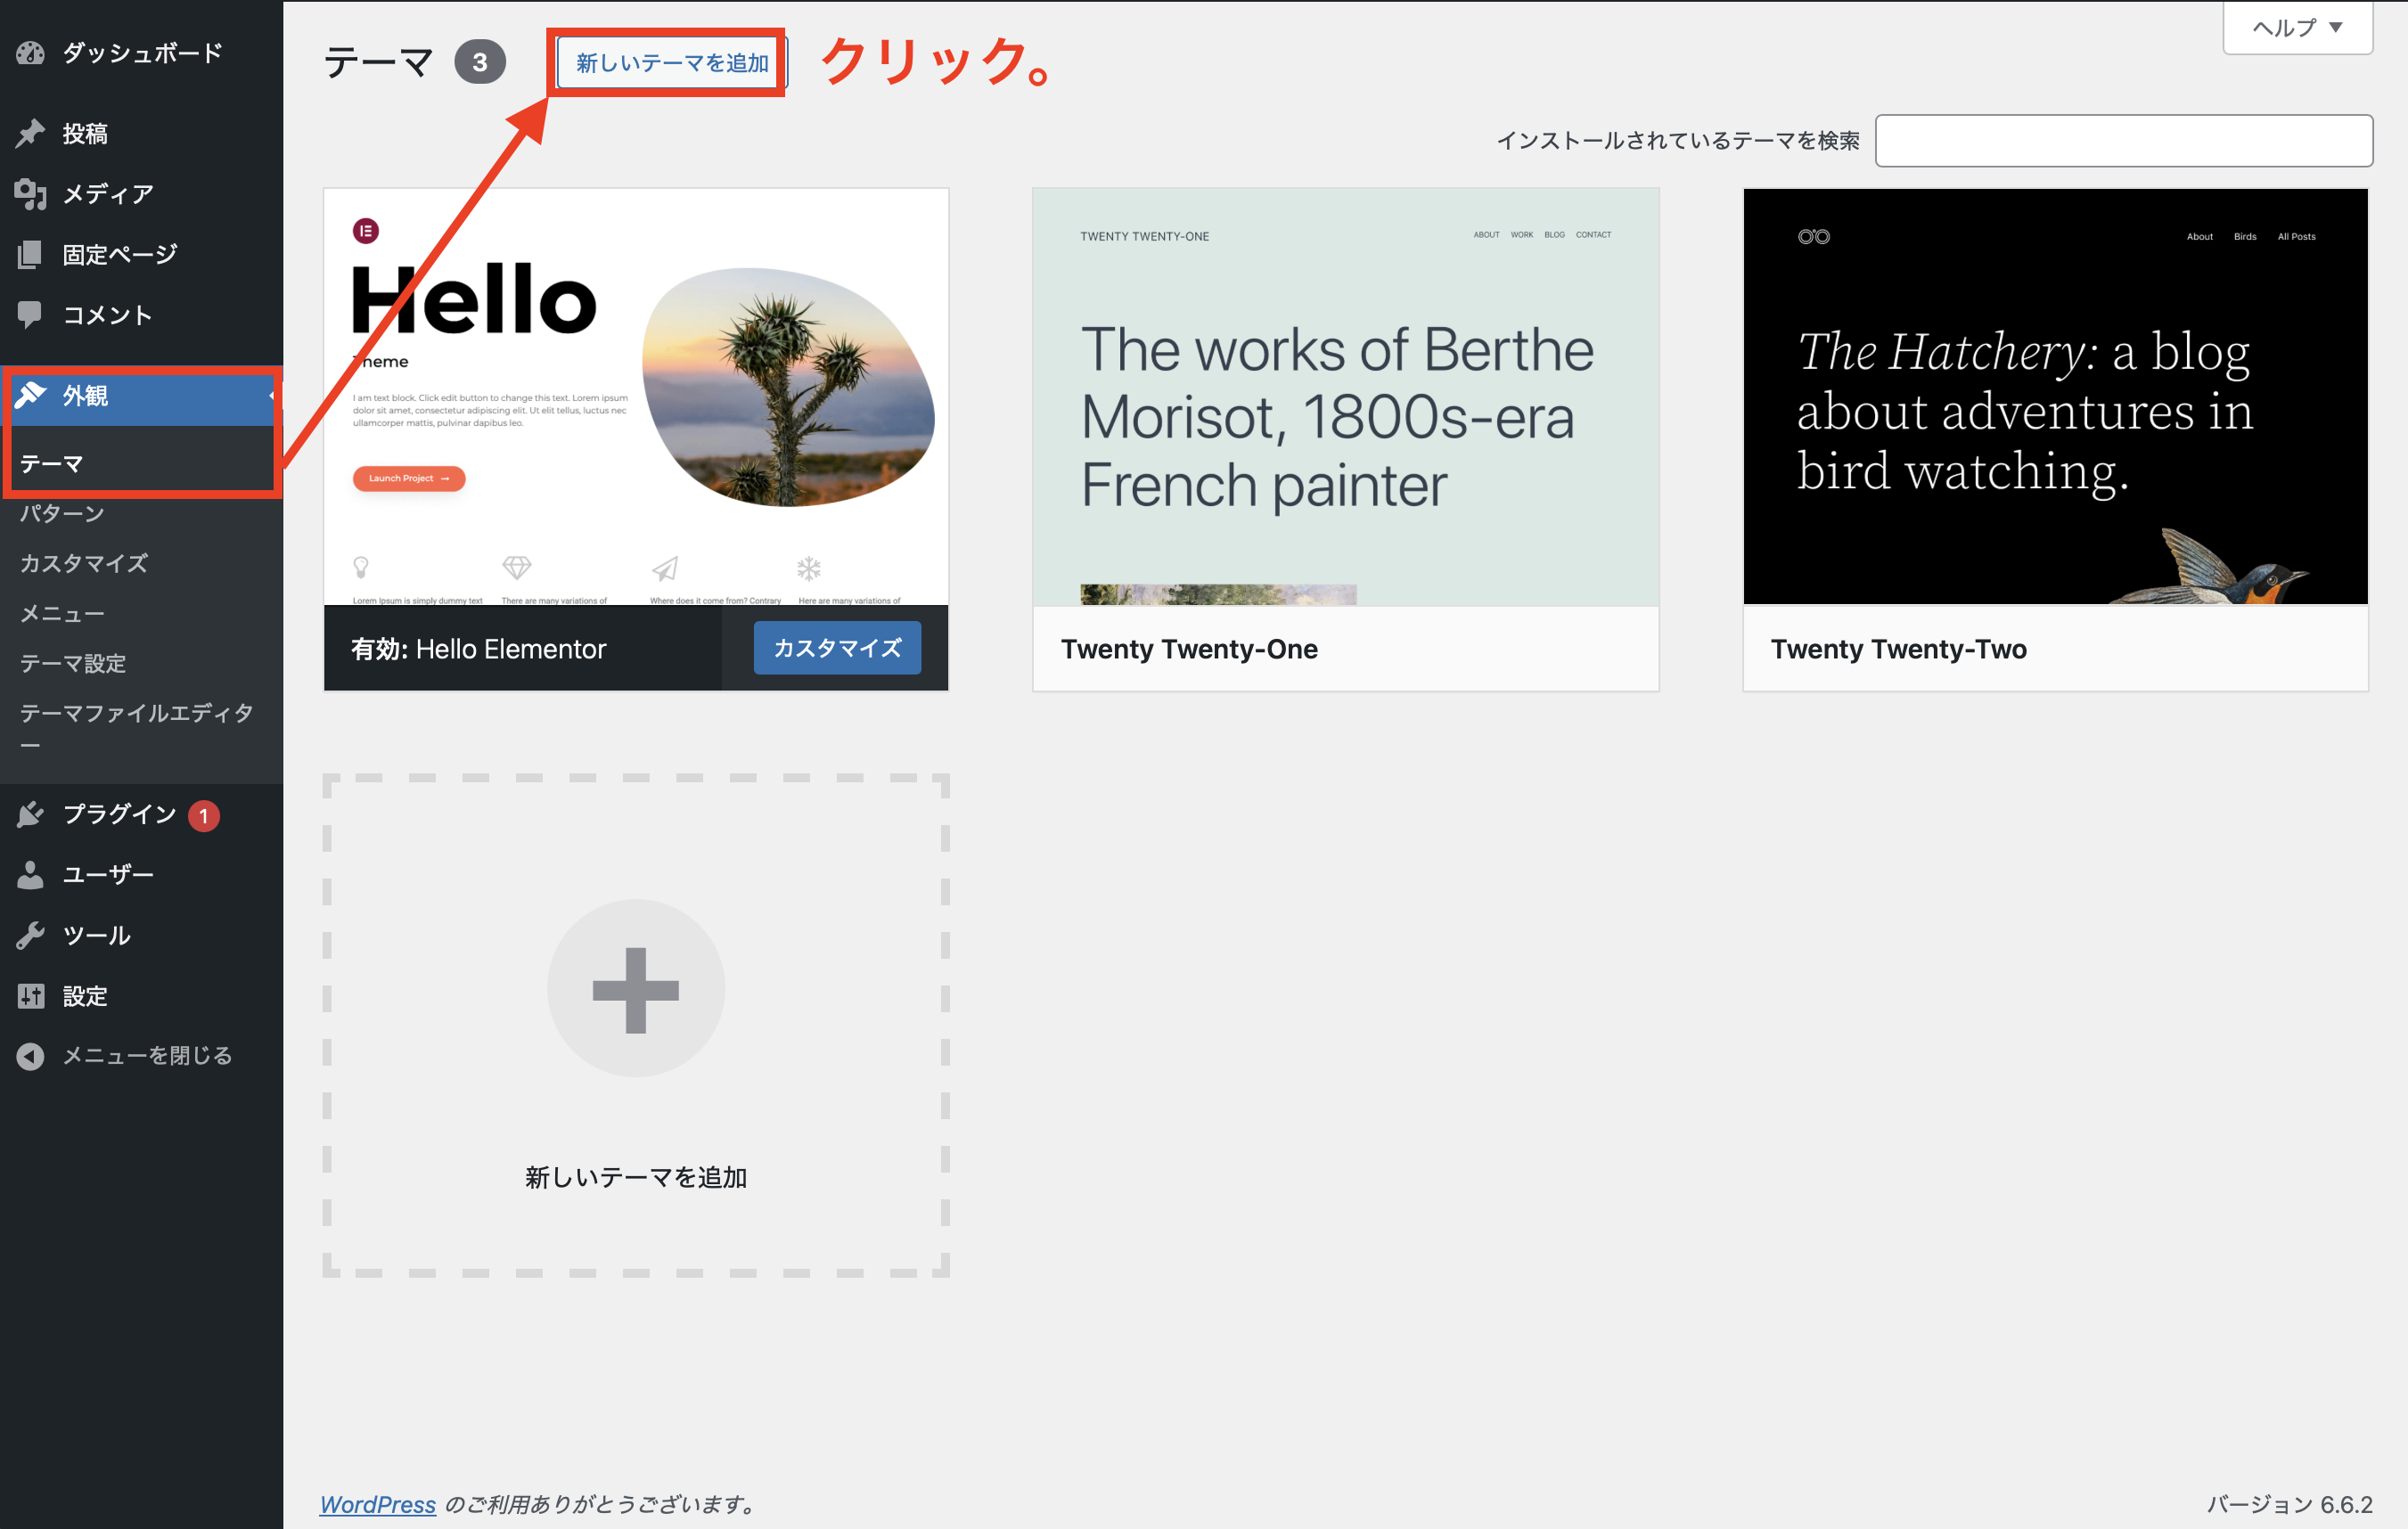Viewport: 2408px width, 1529px height.
Task: Select the 設定 settings icon
Action: pyautogui.click(x=31, y=995)
